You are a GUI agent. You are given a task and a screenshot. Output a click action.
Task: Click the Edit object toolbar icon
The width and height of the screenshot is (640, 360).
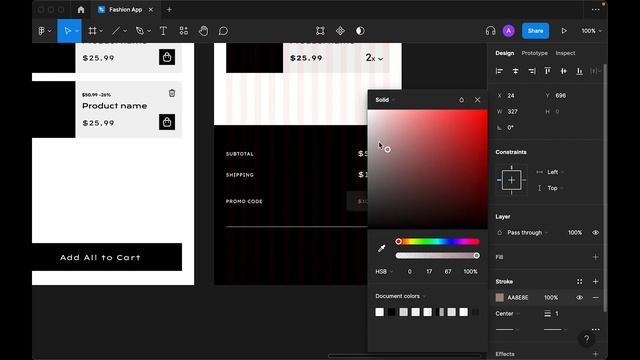coord(320,31)
